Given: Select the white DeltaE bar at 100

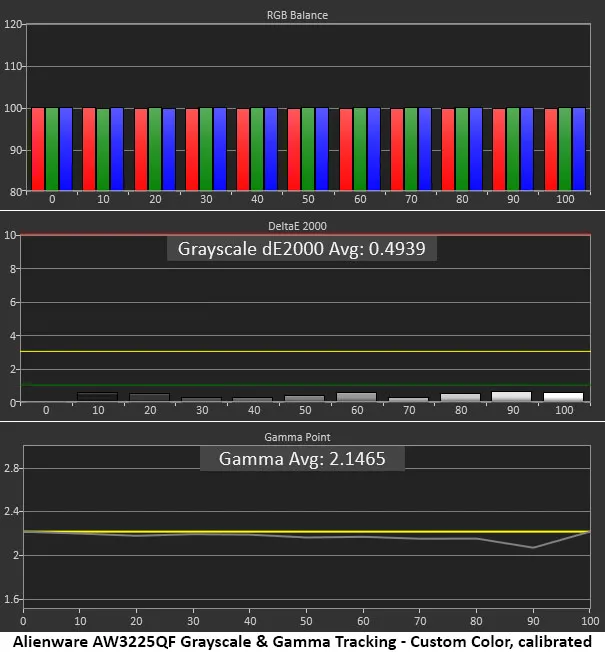Looking at the screenshot, I should point(563,397).
